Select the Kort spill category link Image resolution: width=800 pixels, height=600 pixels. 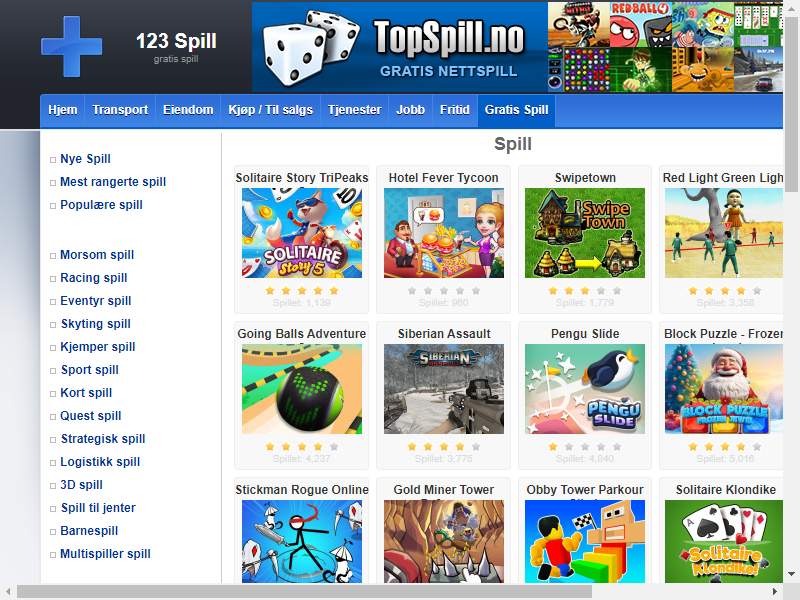coord(86,393)
